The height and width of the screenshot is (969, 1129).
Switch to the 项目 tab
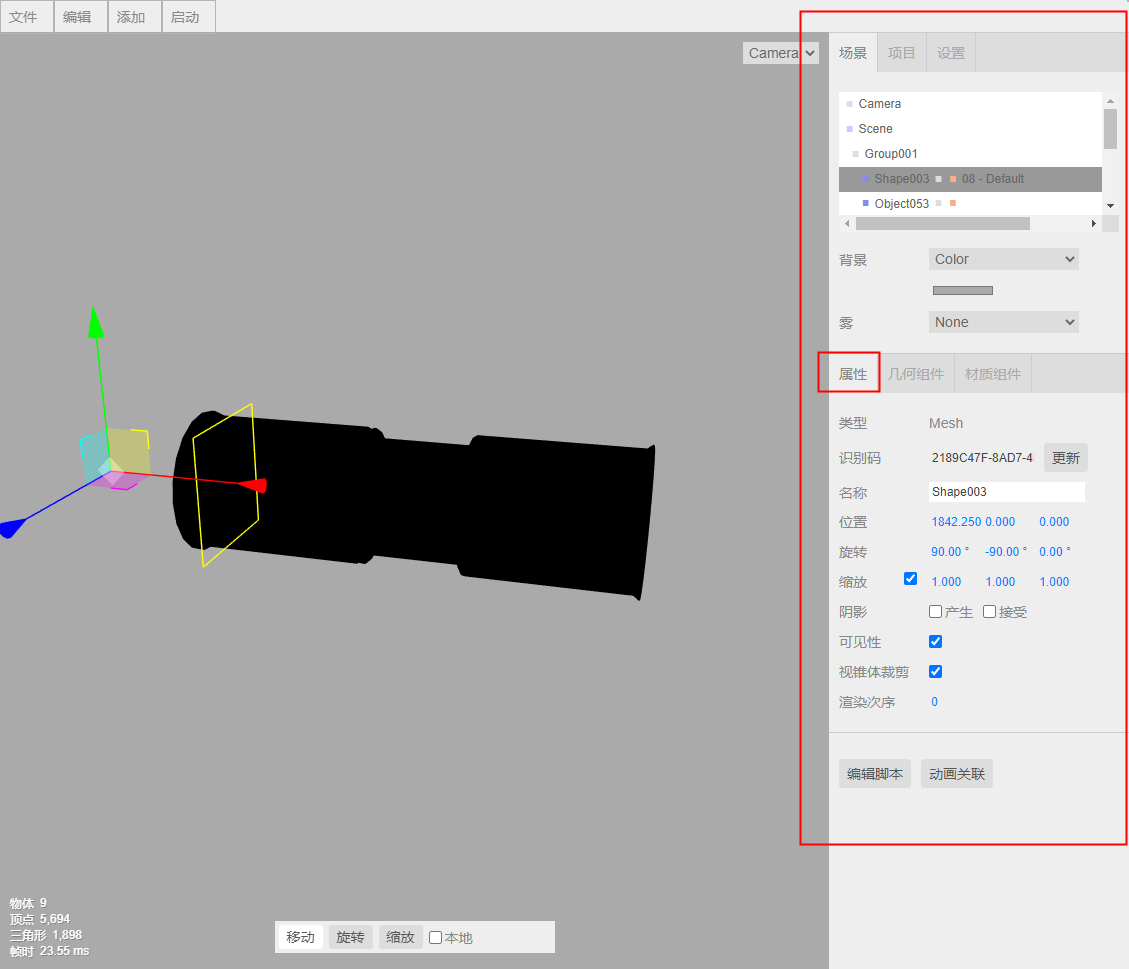[x=901, y=53]
